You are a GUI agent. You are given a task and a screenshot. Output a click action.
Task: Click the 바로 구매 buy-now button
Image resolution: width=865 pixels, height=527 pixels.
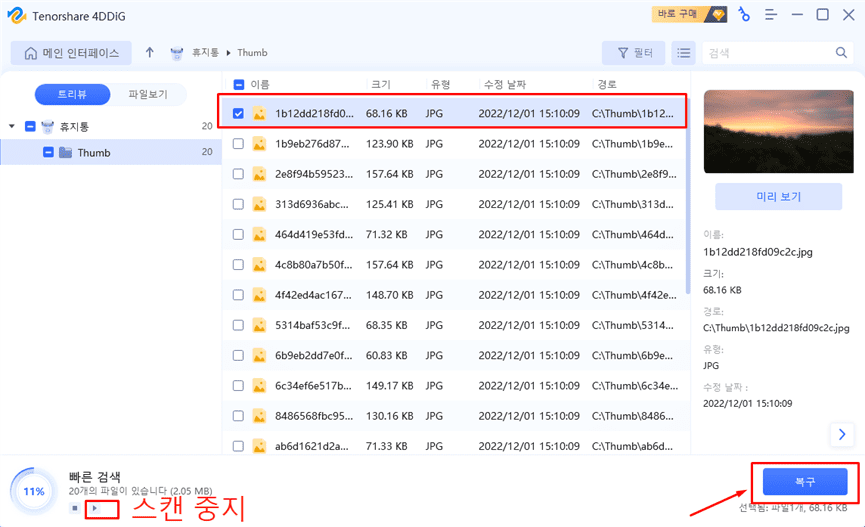tap(690, 14)
